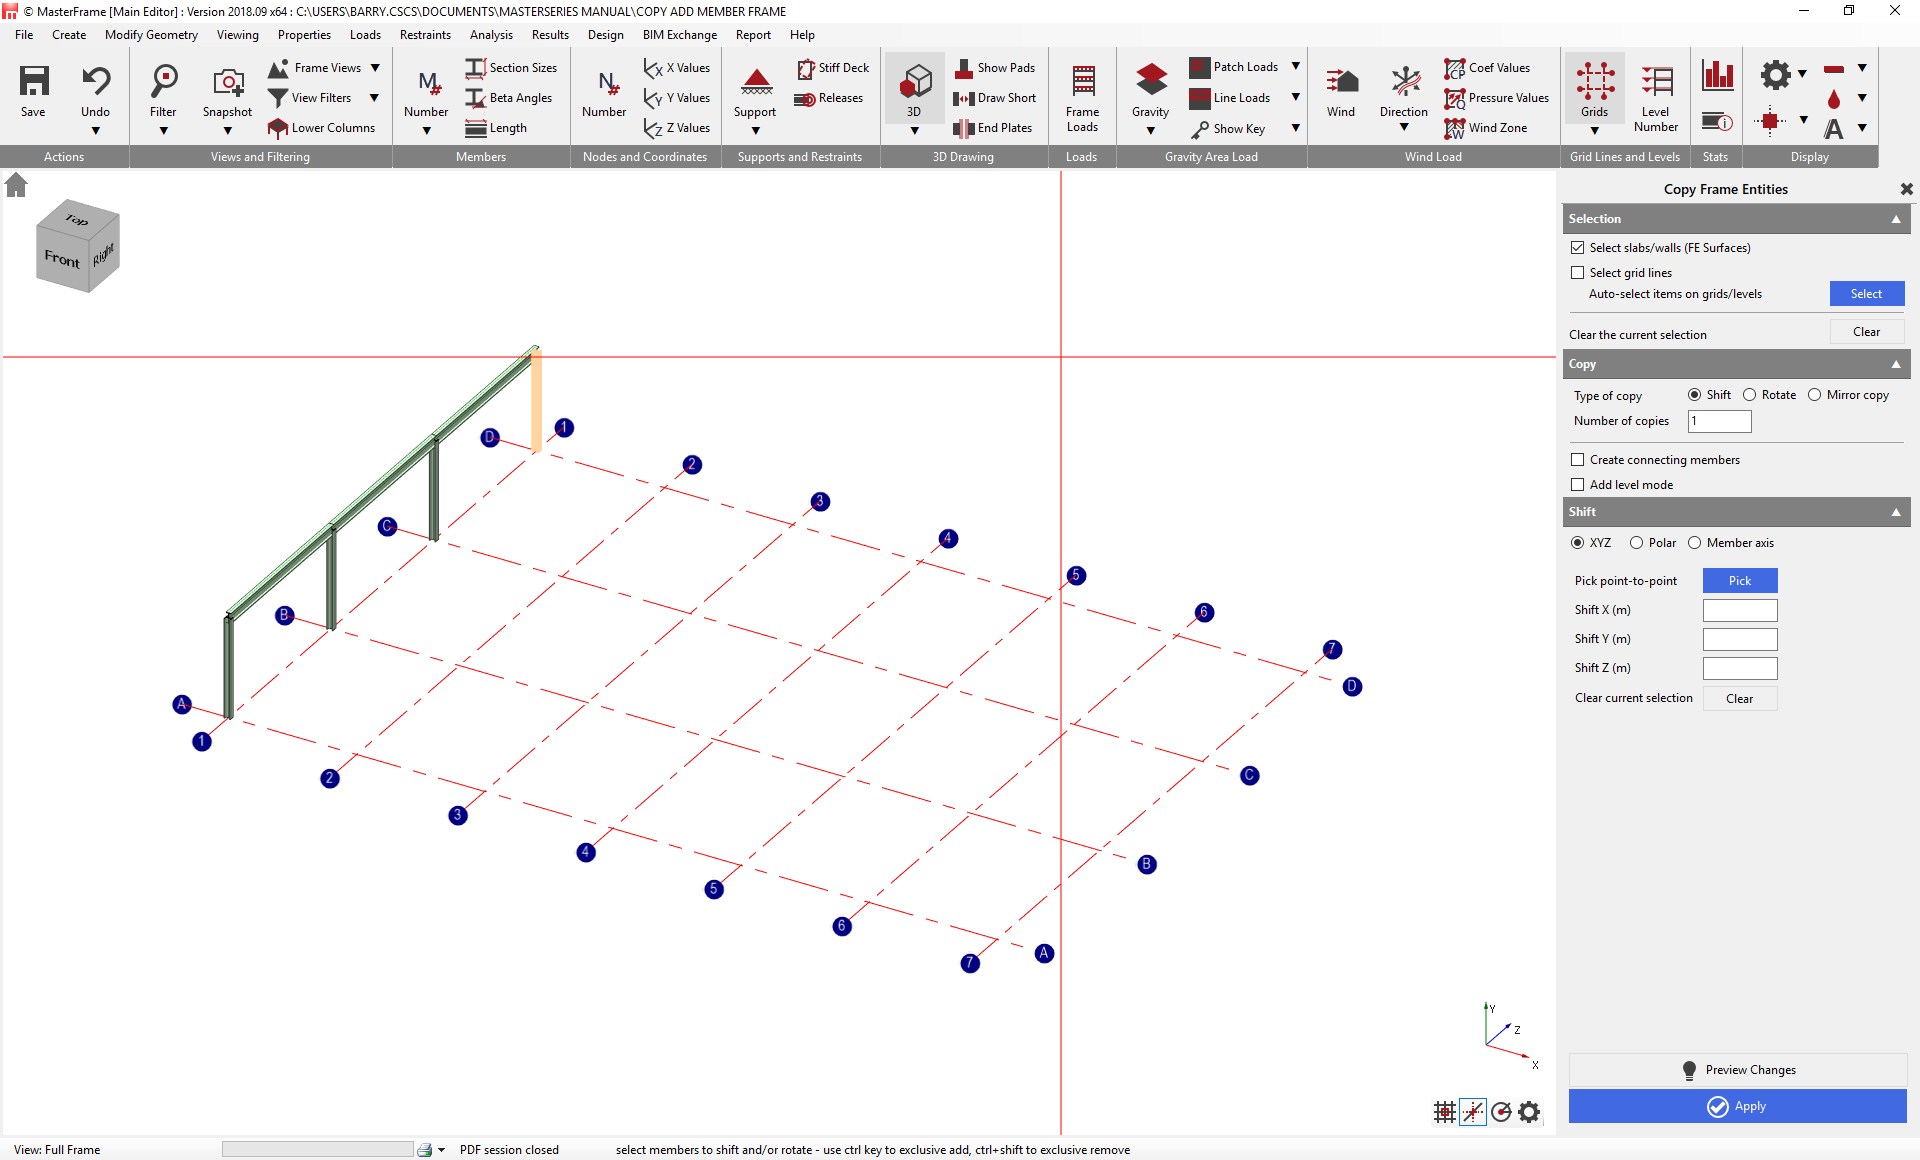Select the Mirror copy radio button
The height and width of the screenshot is (1160, 1920).
click(x=1814, y=395)
